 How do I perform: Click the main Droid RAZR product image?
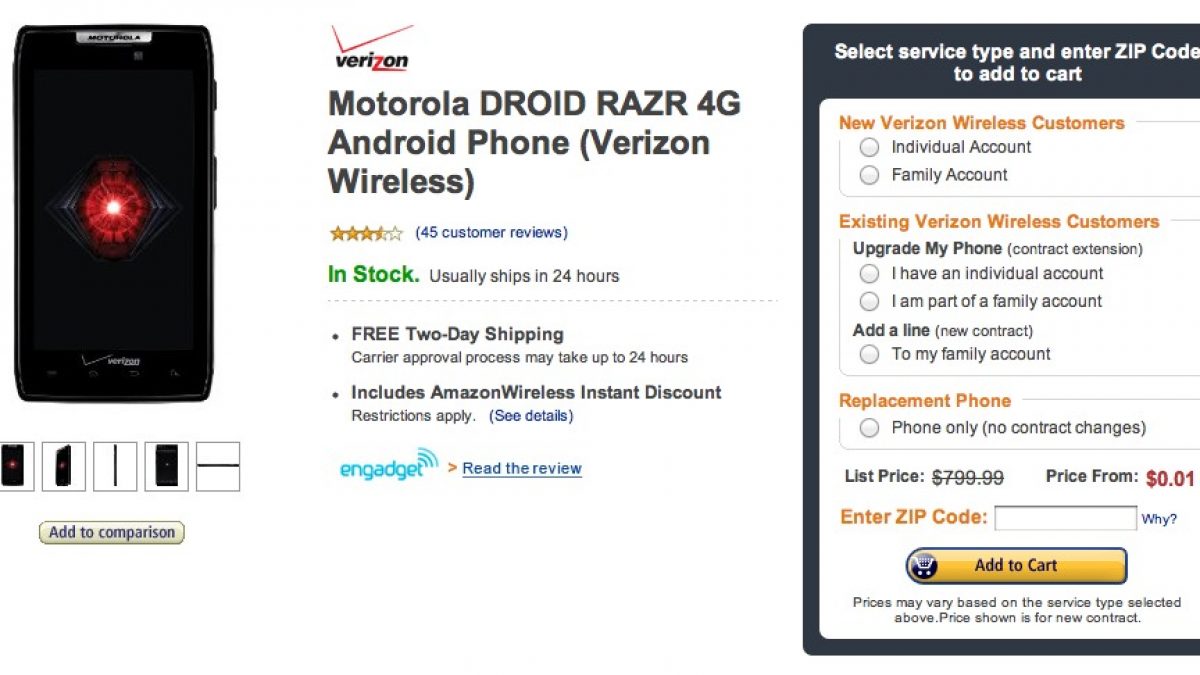[113, 213]
